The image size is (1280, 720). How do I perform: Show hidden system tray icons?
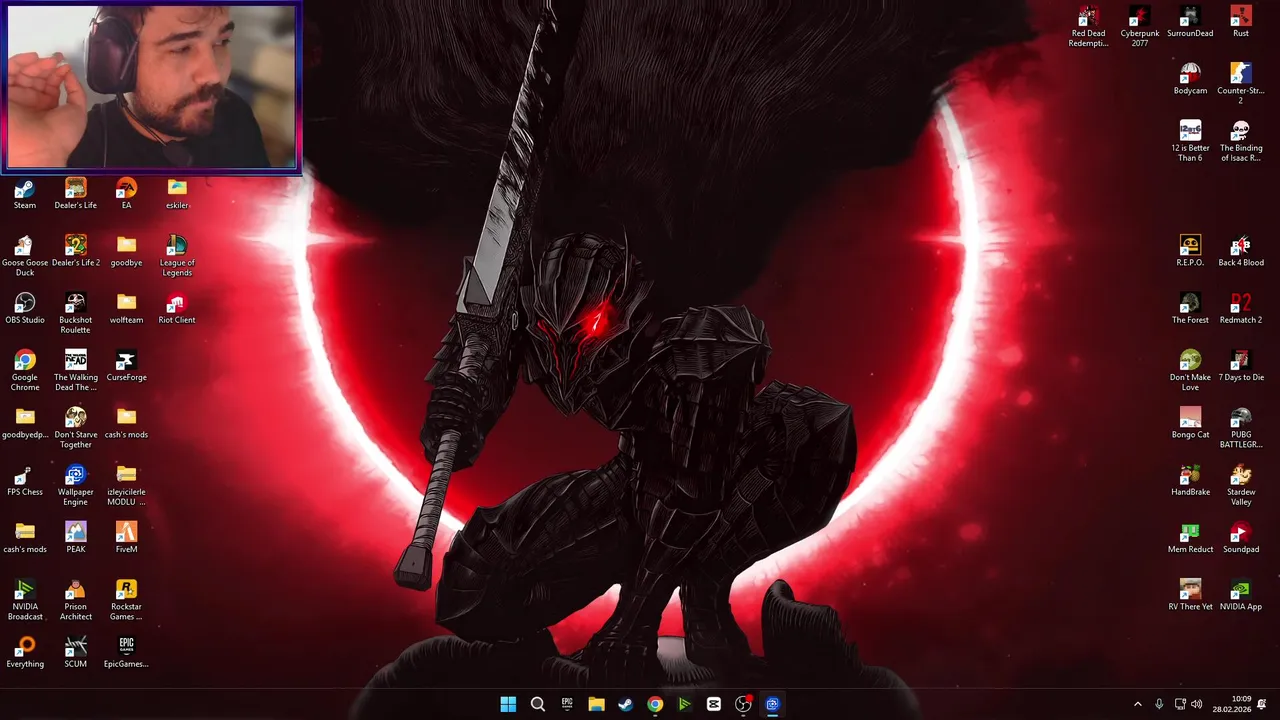tap(1137, 704)
